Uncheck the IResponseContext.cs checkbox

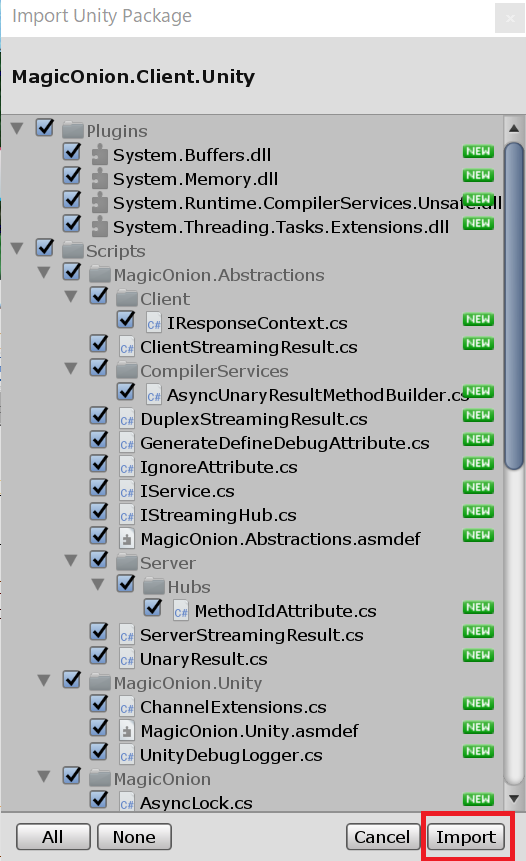point(125,320)
